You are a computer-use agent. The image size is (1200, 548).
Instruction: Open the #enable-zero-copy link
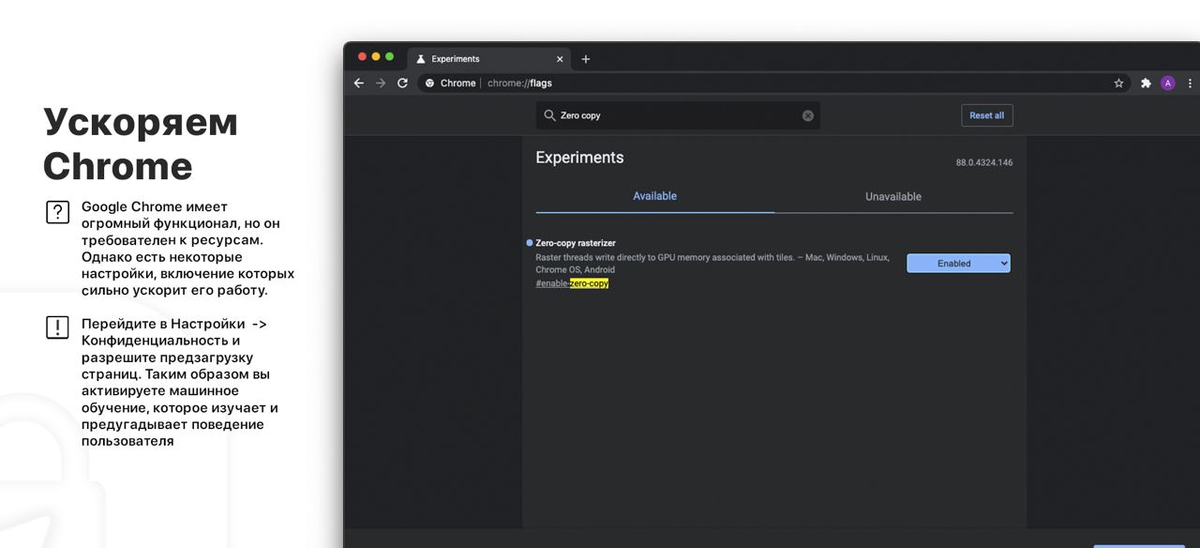(x=572, y=284)
